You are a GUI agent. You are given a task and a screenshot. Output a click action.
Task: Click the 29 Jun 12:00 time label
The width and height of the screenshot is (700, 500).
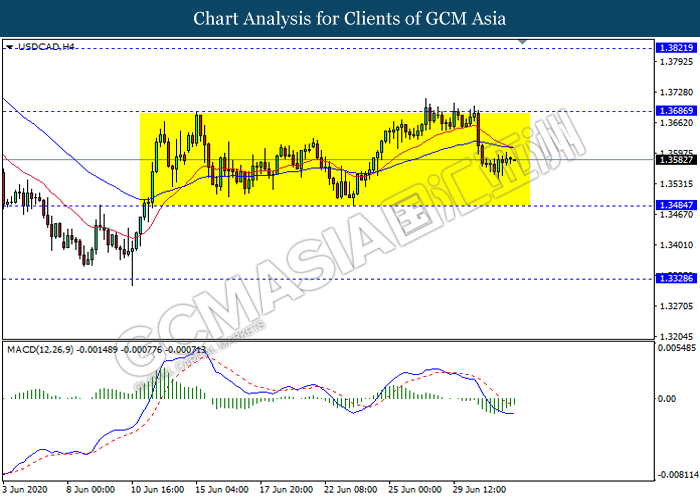point(479,489)
